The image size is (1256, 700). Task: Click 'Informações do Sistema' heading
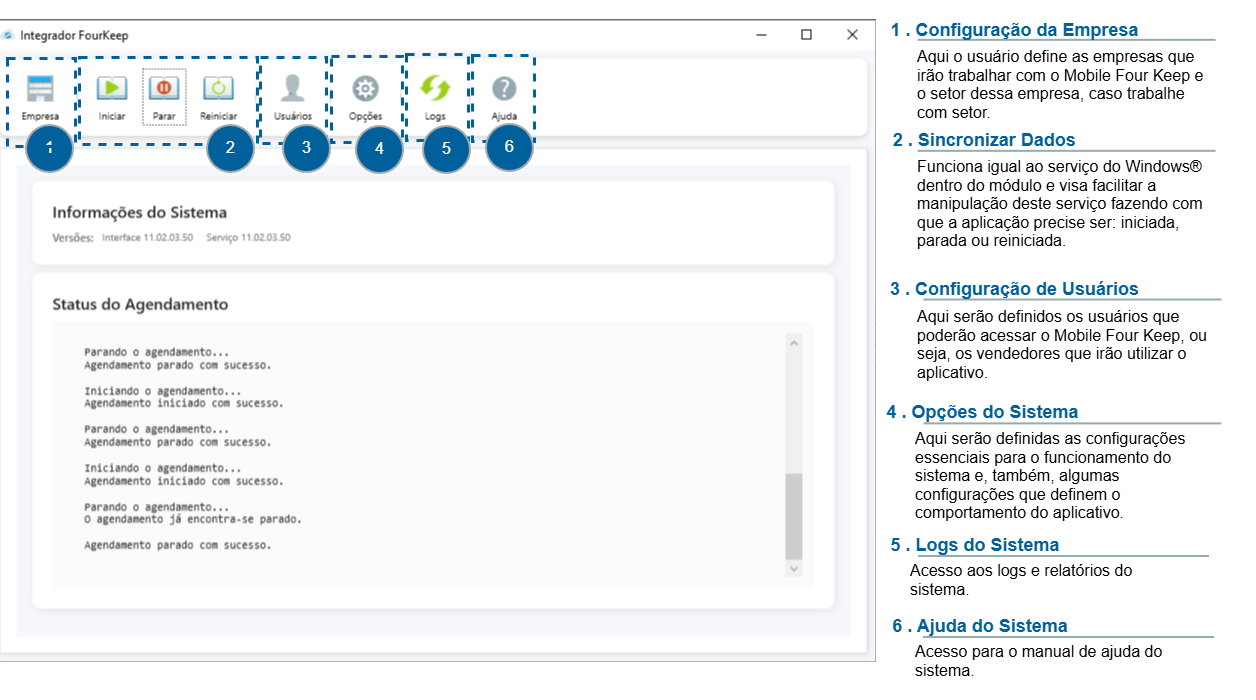coord(140,212)
